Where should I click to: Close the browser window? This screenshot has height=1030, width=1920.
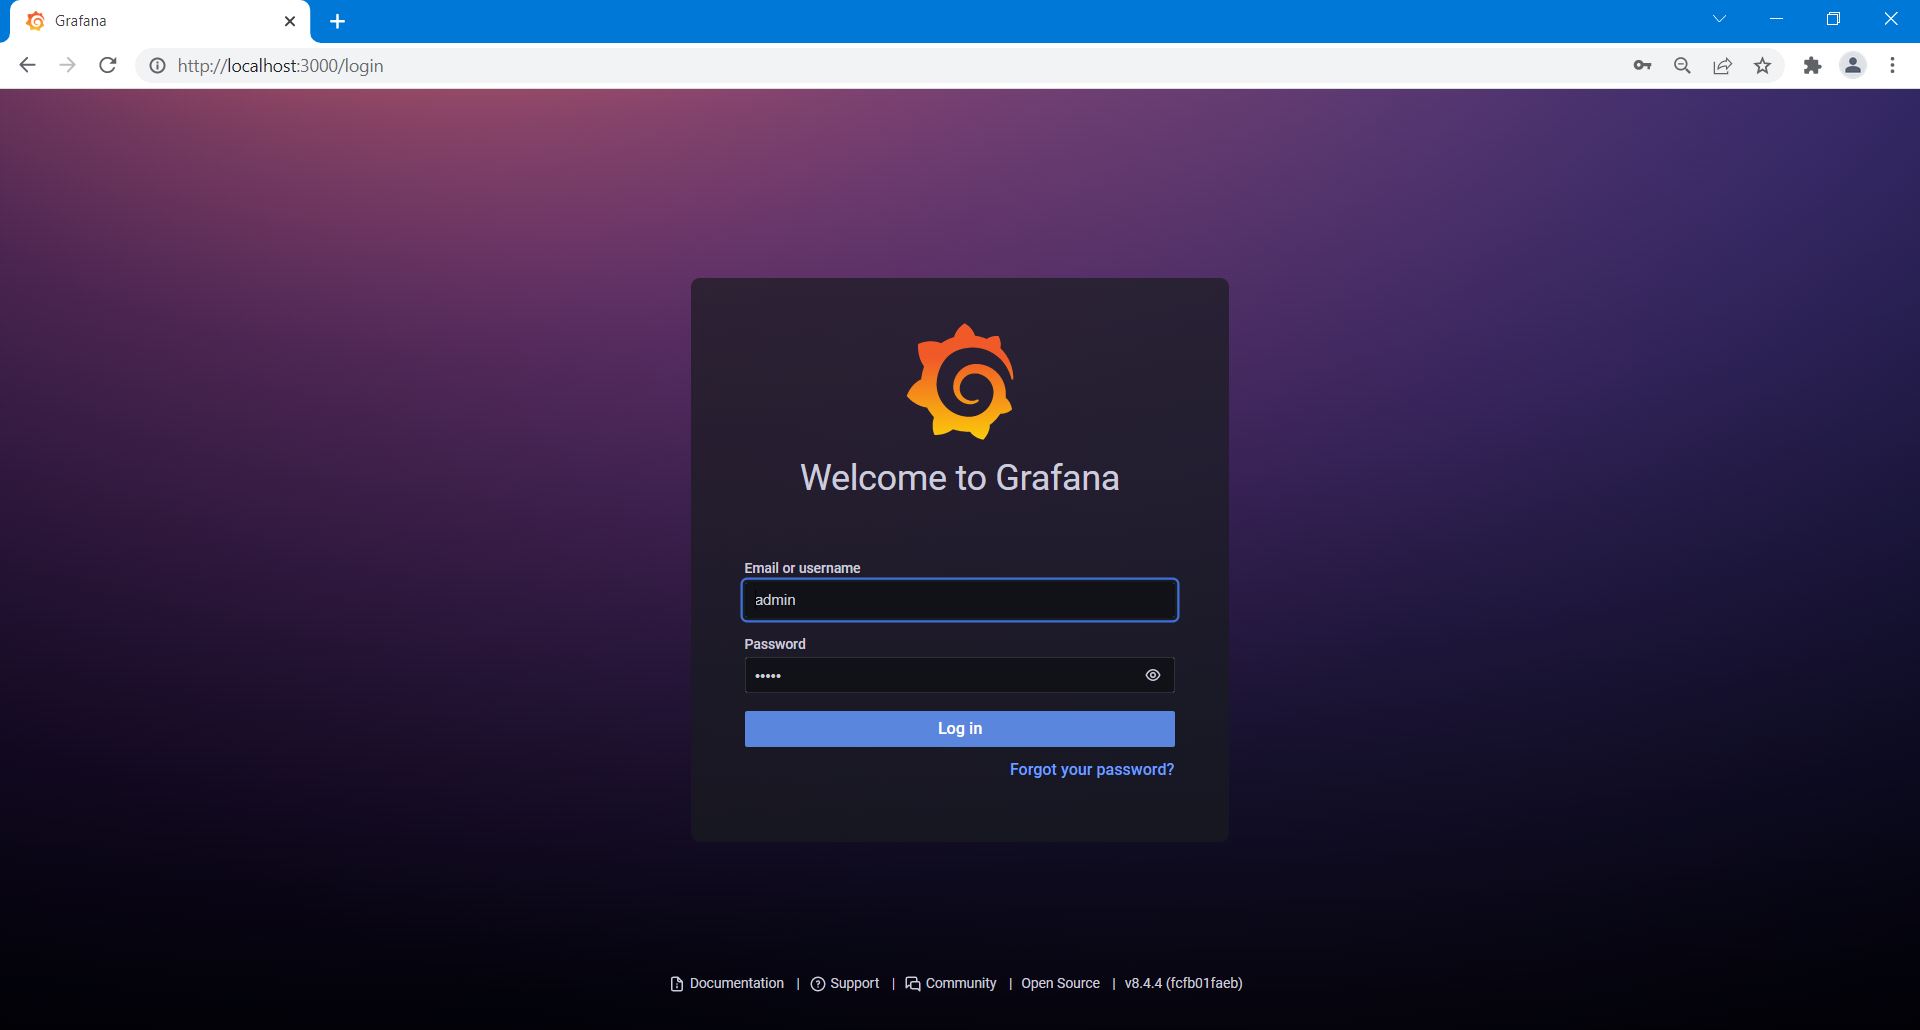click(x=1891, y=19)
